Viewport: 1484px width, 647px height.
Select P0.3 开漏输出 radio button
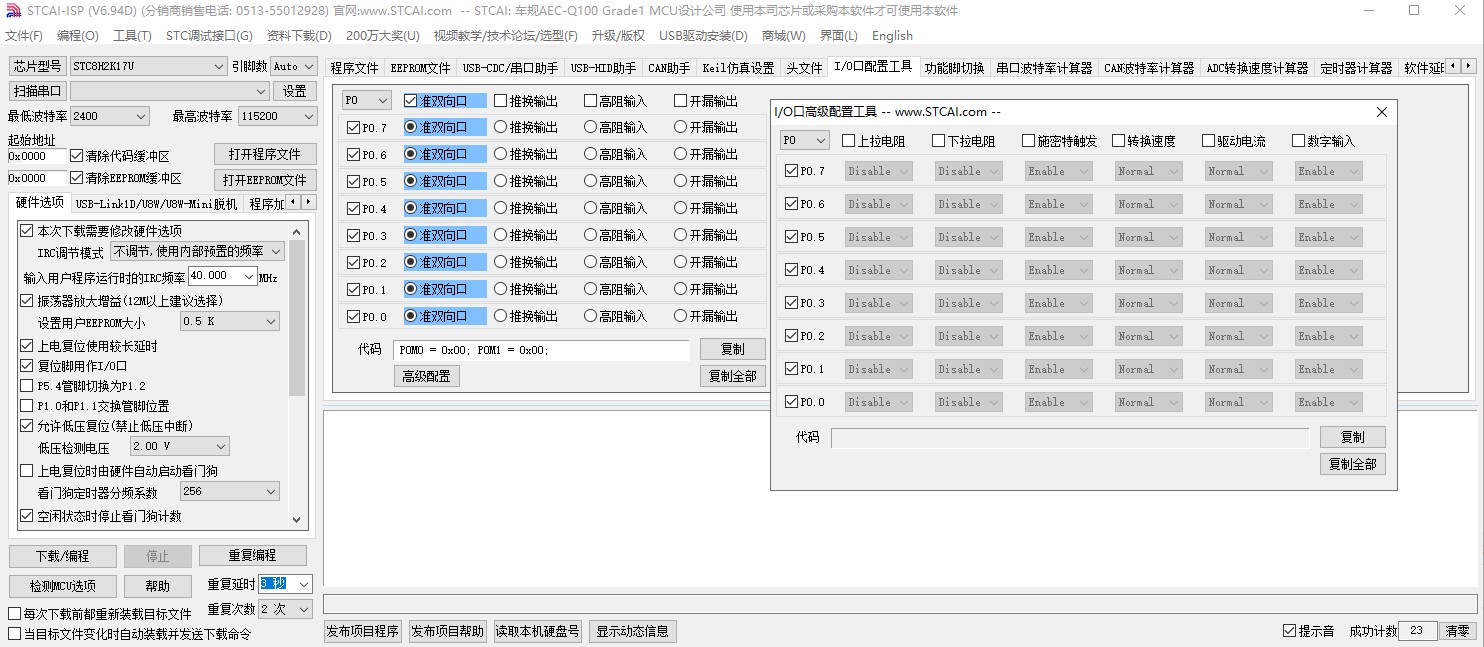click(x=681, y=235)
